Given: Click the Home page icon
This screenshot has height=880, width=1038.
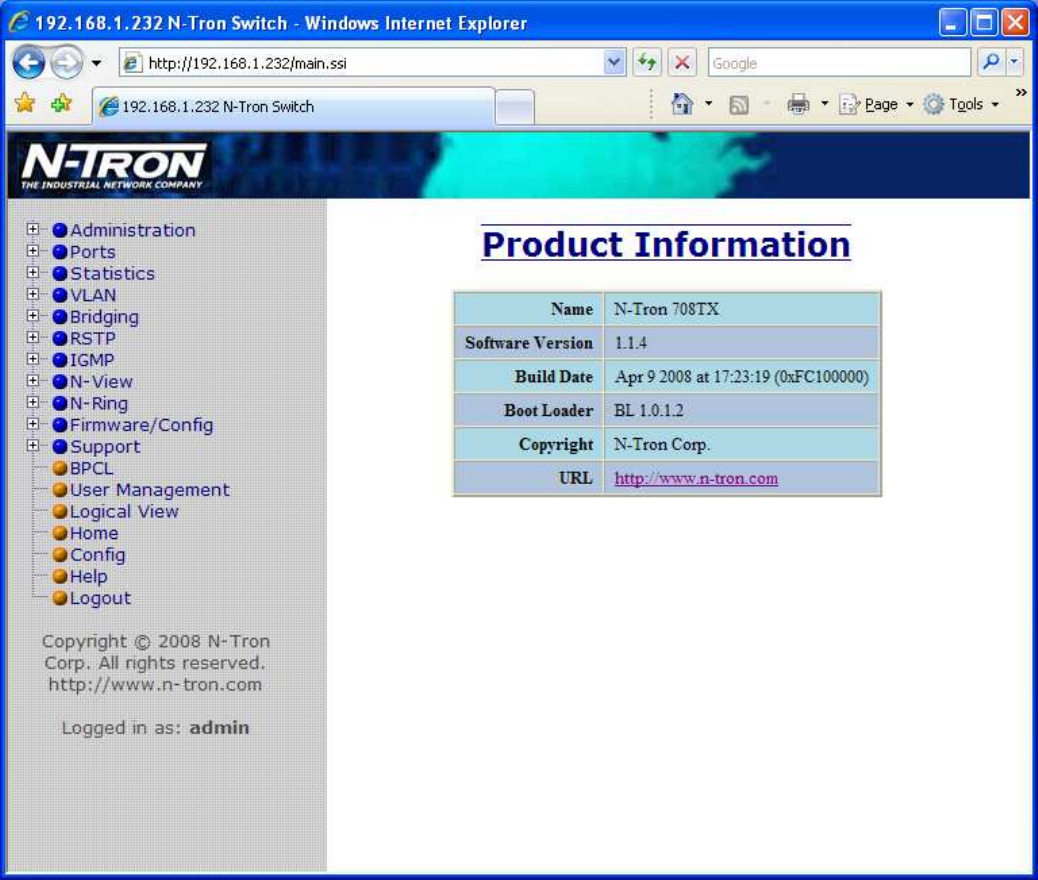Looking at the screenshot, I should (x=681, y=104).
